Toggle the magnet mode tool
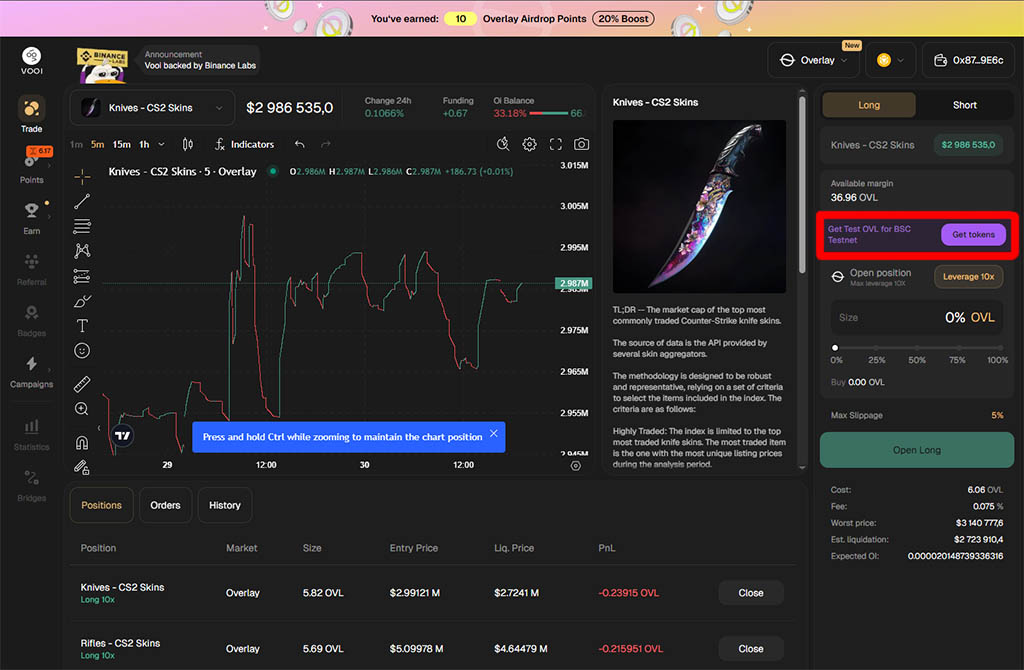 tap(82, 443)
